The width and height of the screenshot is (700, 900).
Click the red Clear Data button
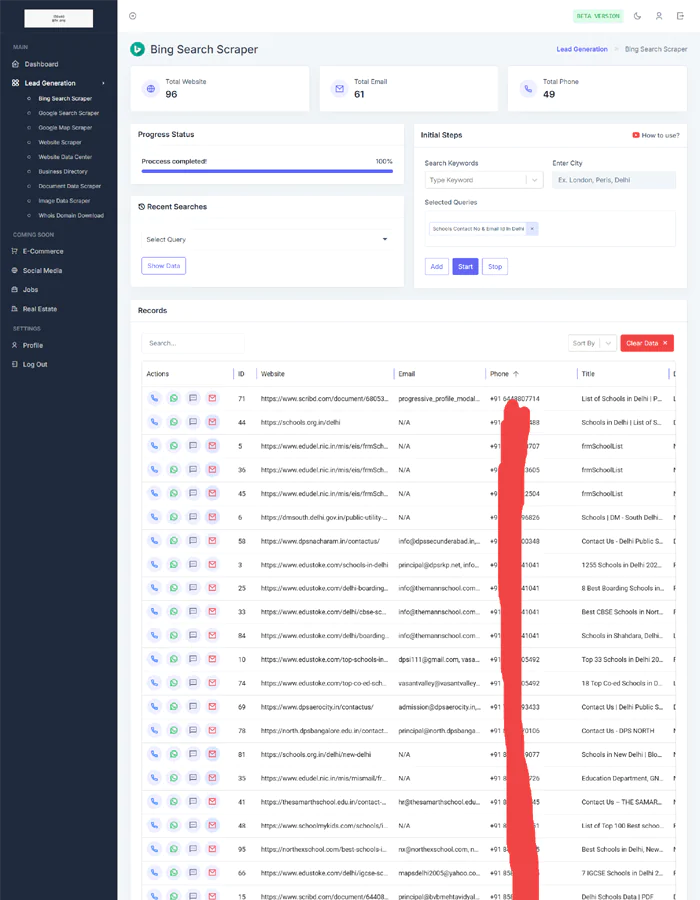point(646,343)
